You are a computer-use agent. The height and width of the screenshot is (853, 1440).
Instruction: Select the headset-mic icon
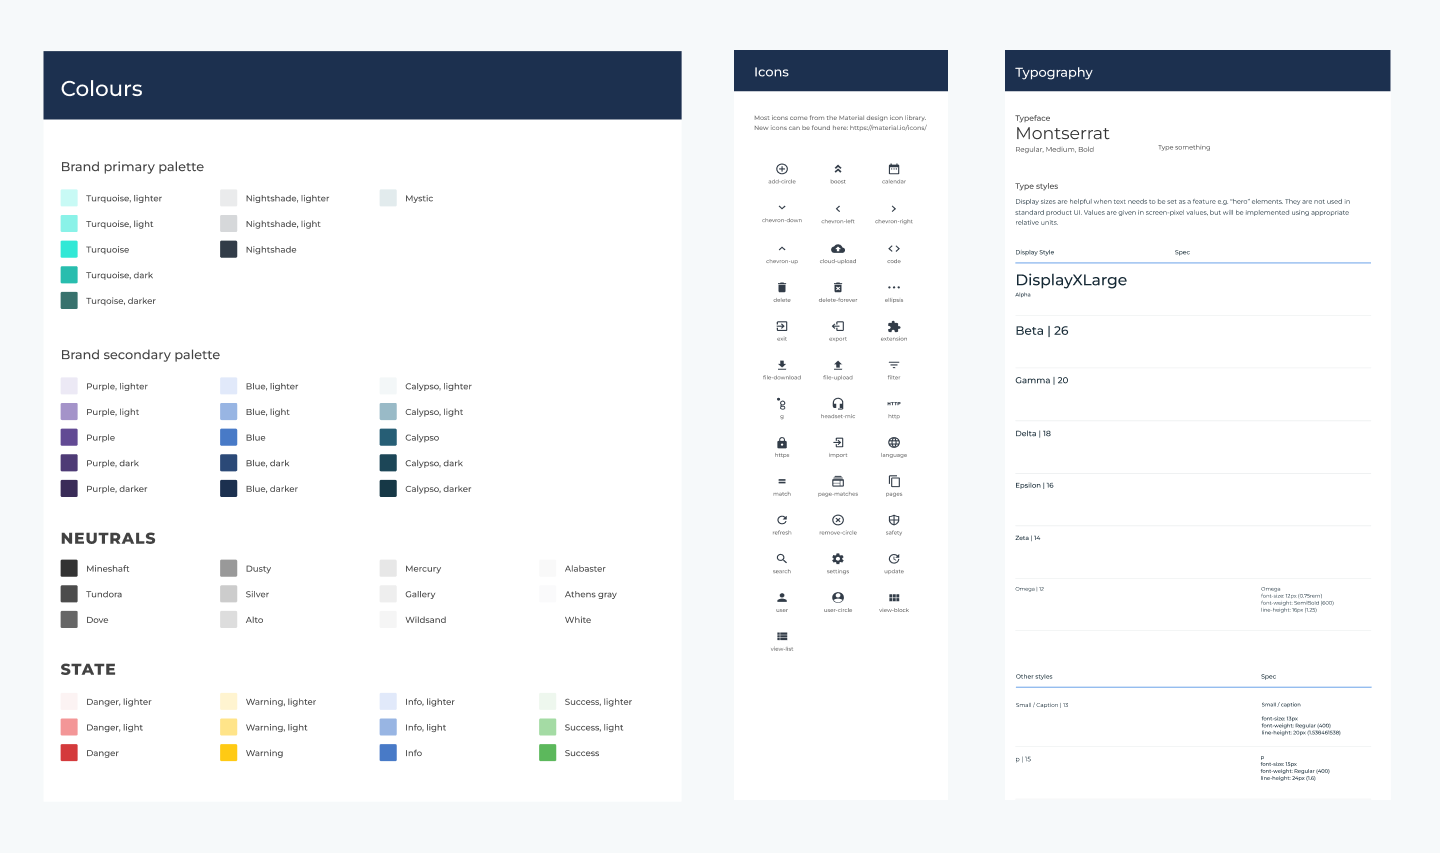[x=838, y=403]
